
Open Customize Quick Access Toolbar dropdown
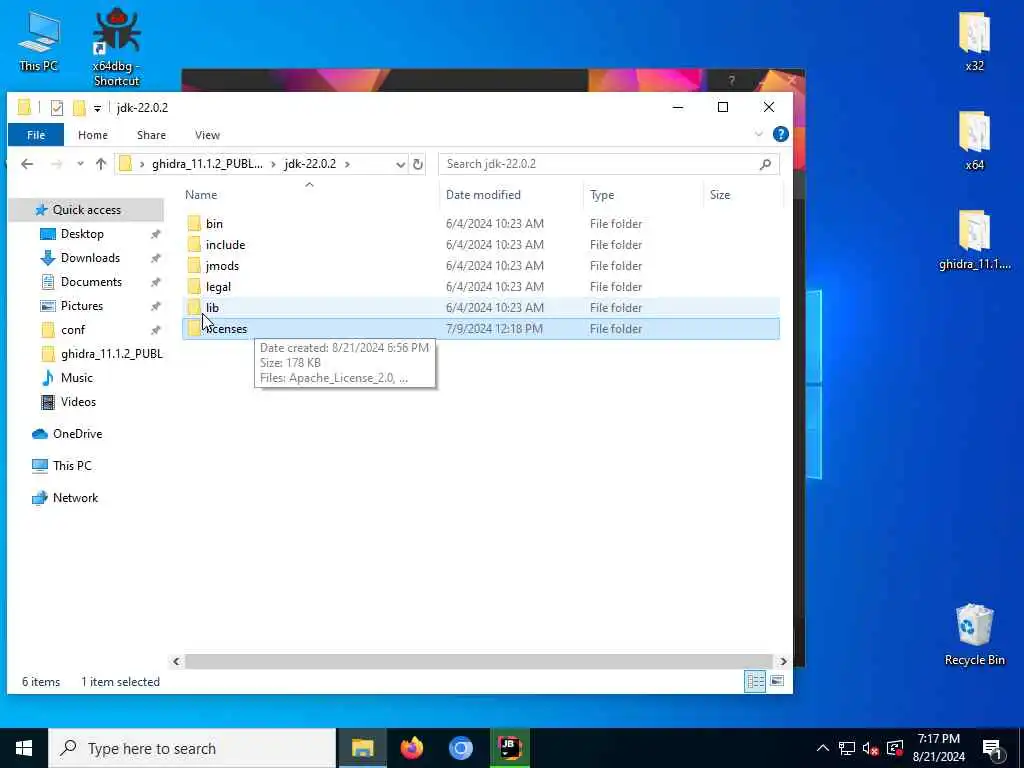point(97,108)
